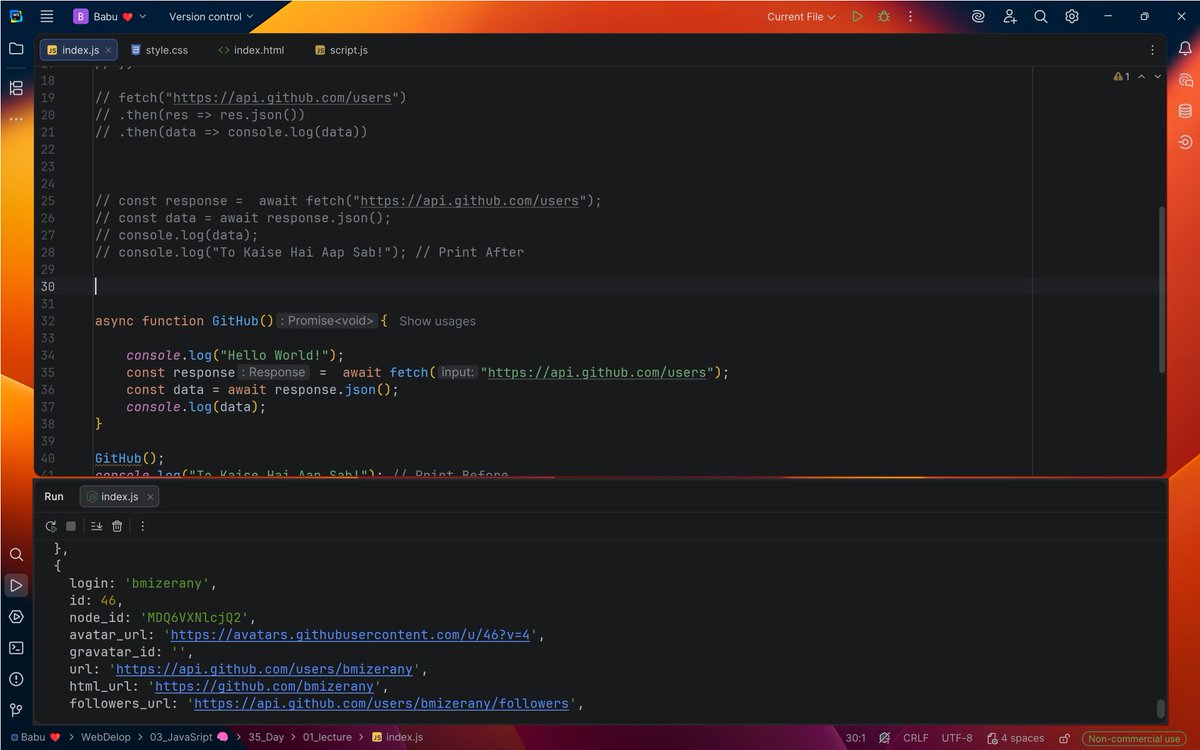This screenshot has width=1200, height=750.
Task: Click the 30:1 line column indicator
Action: [x=856, y=738]
